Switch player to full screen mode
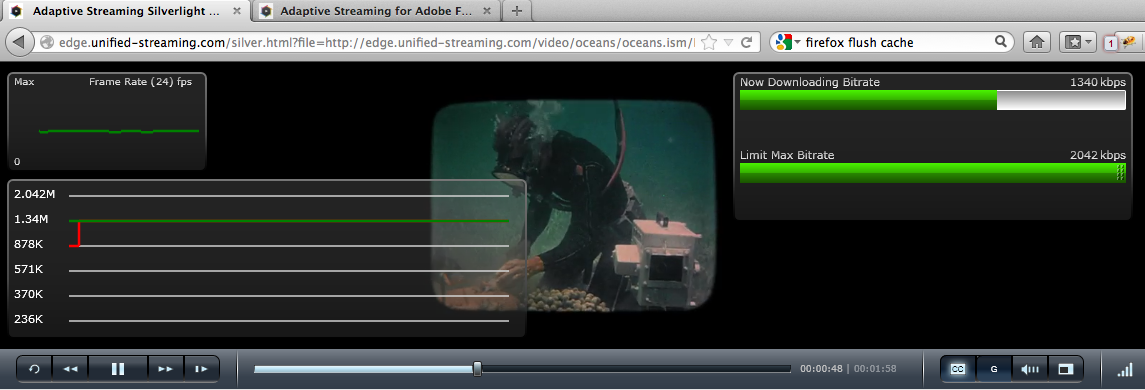 point(1065,370)
